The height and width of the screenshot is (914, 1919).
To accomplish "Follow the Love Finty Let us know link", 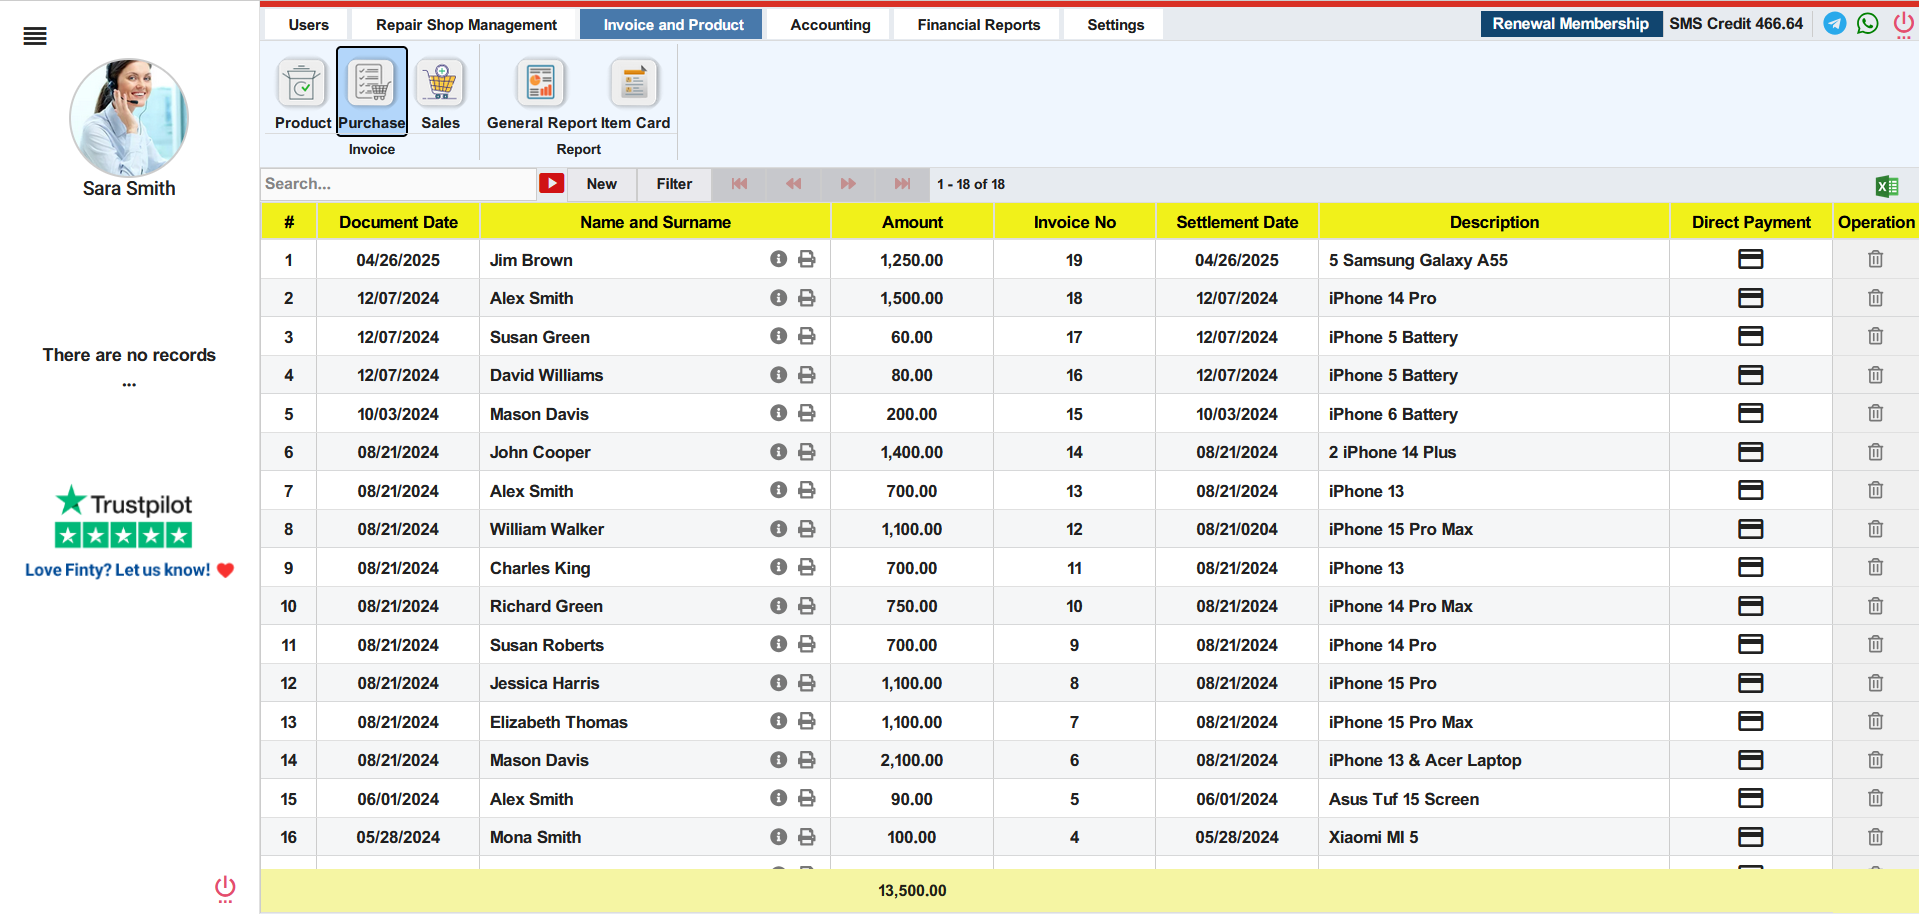I will pos(129,570).
